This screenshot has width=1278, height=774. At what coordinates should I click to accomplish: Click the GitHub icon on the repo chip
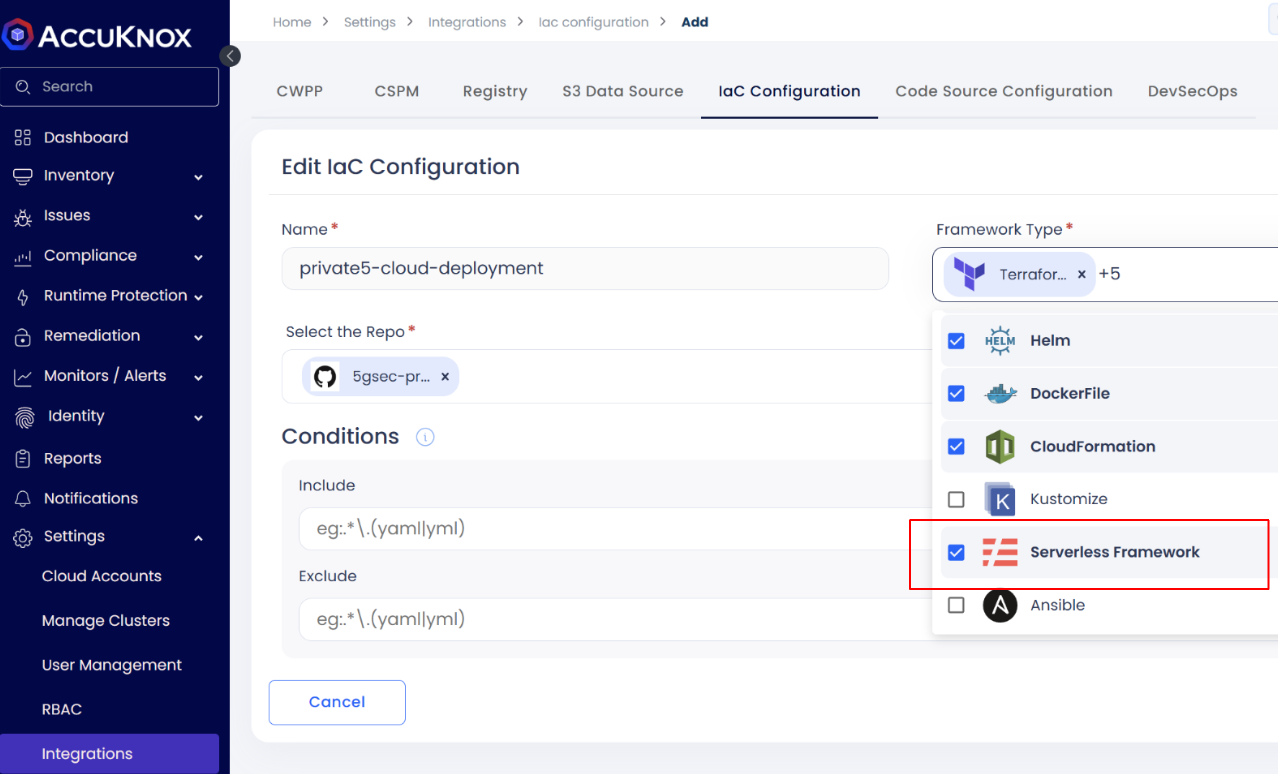(327, 377)
